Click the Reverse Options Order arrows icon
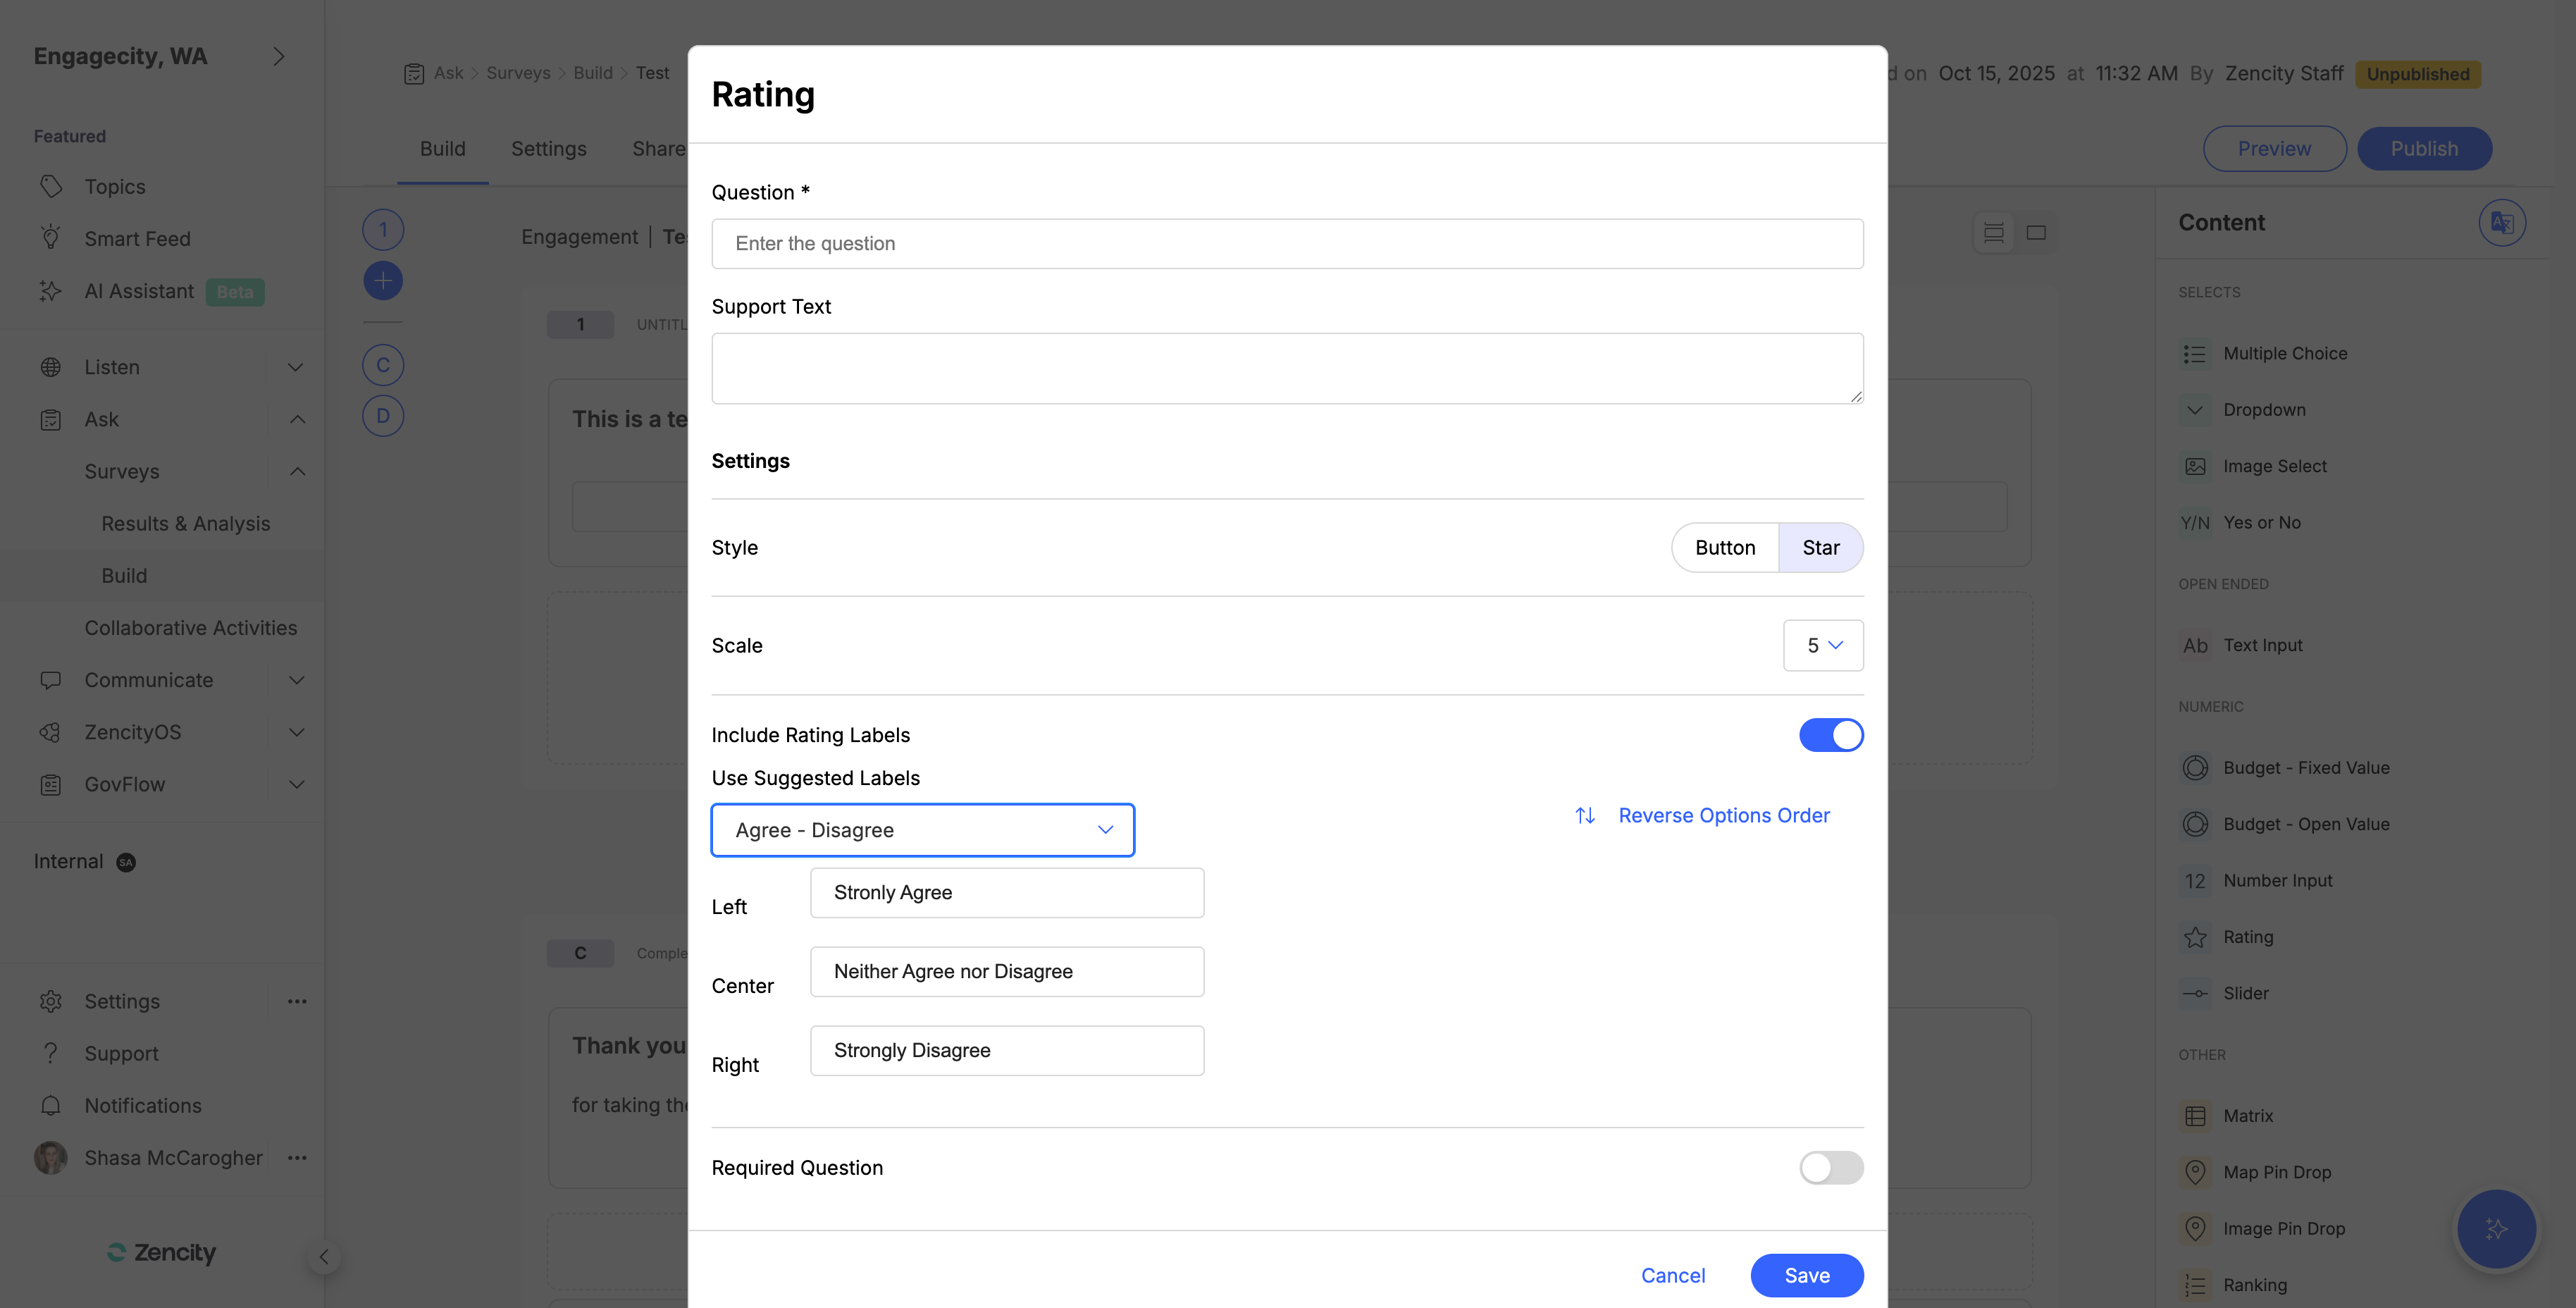The image size is (2576, 1308). coord(1585,815)
